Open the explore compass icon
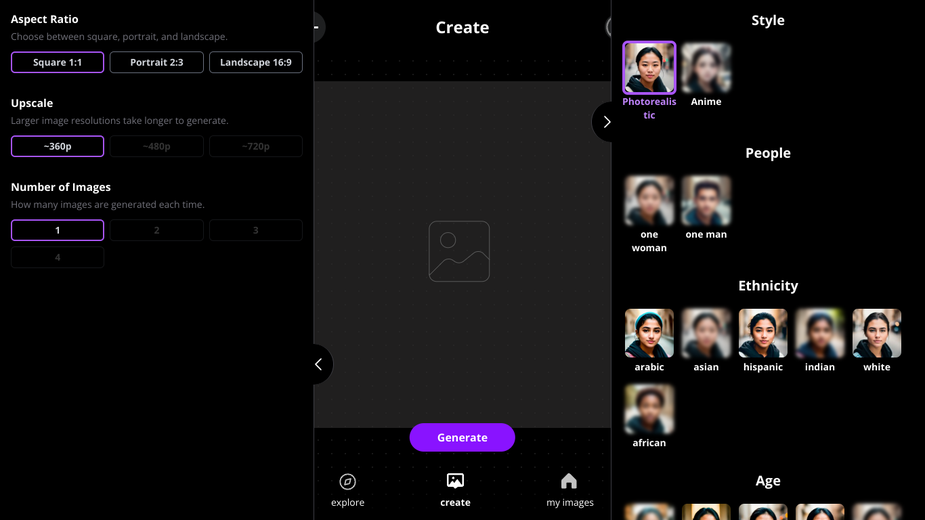 347,482
